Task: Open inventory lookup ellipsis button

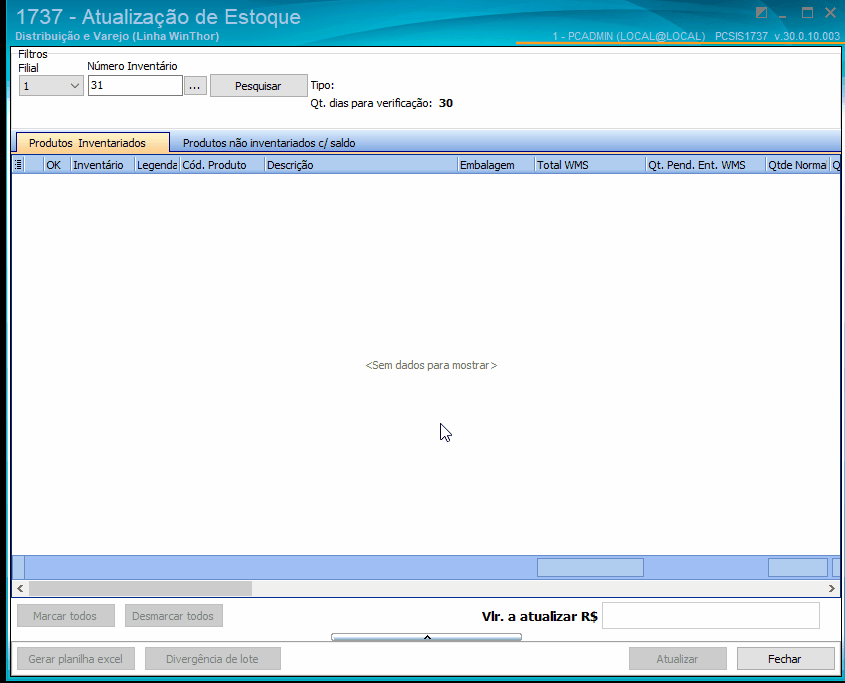Action: point(195,86)
